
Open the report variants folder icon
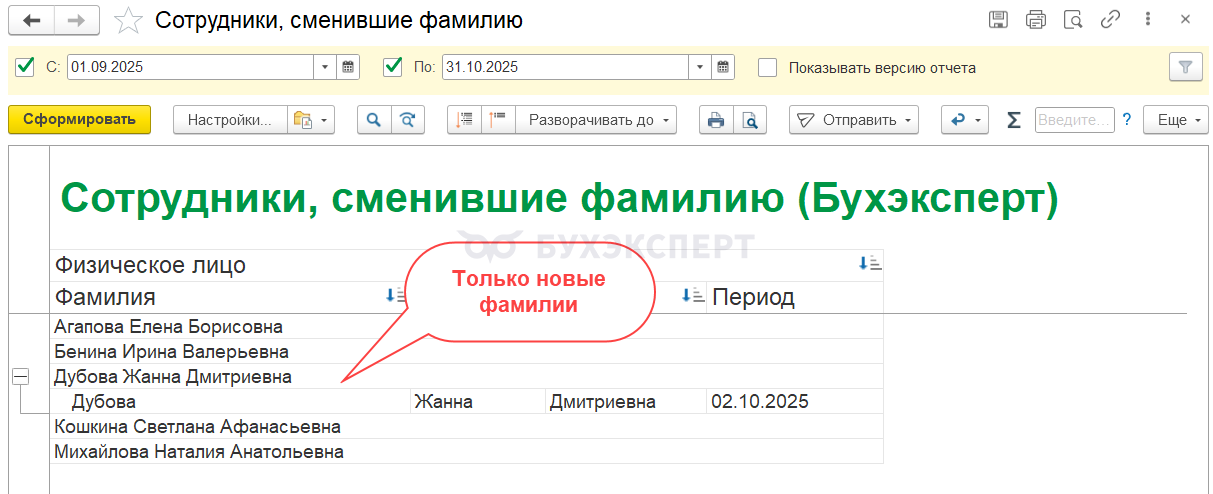311,120
